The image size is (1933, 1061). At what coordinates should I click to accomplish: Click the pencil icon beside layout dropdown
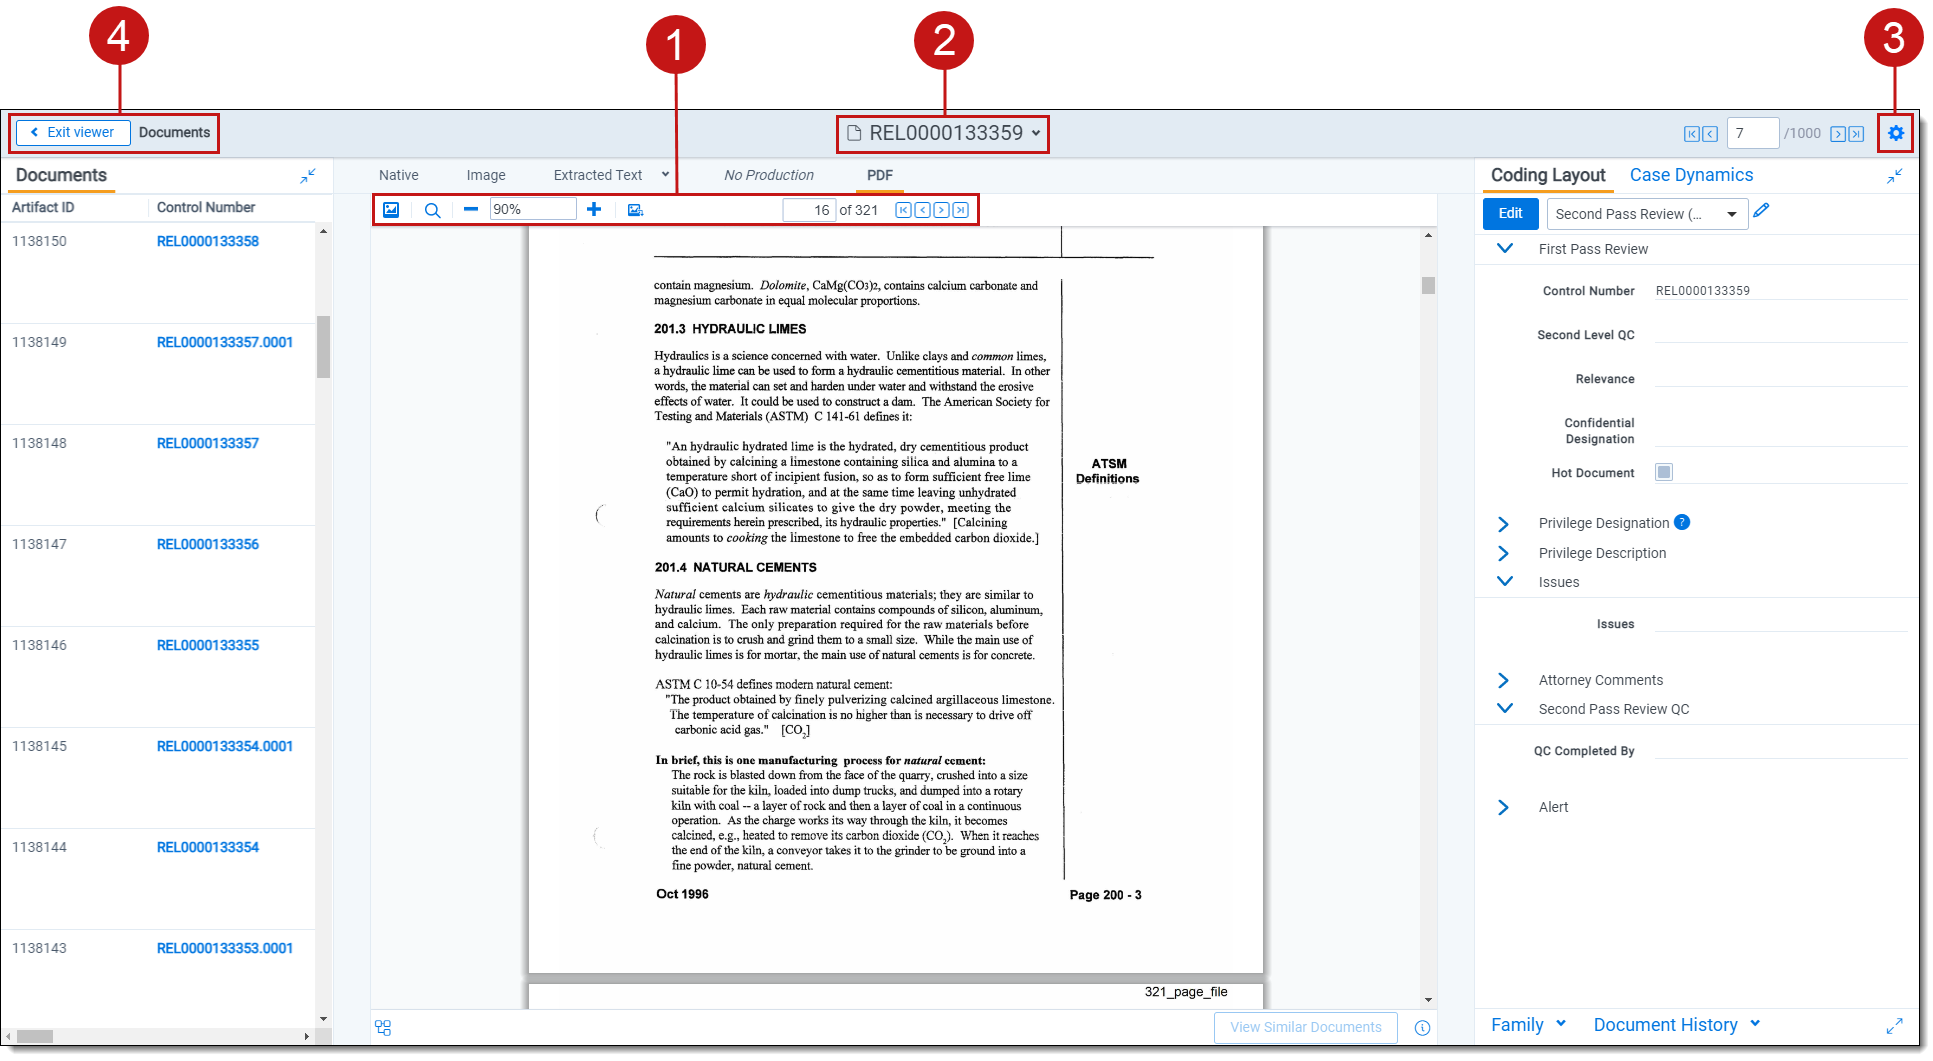click(1761, 211)
